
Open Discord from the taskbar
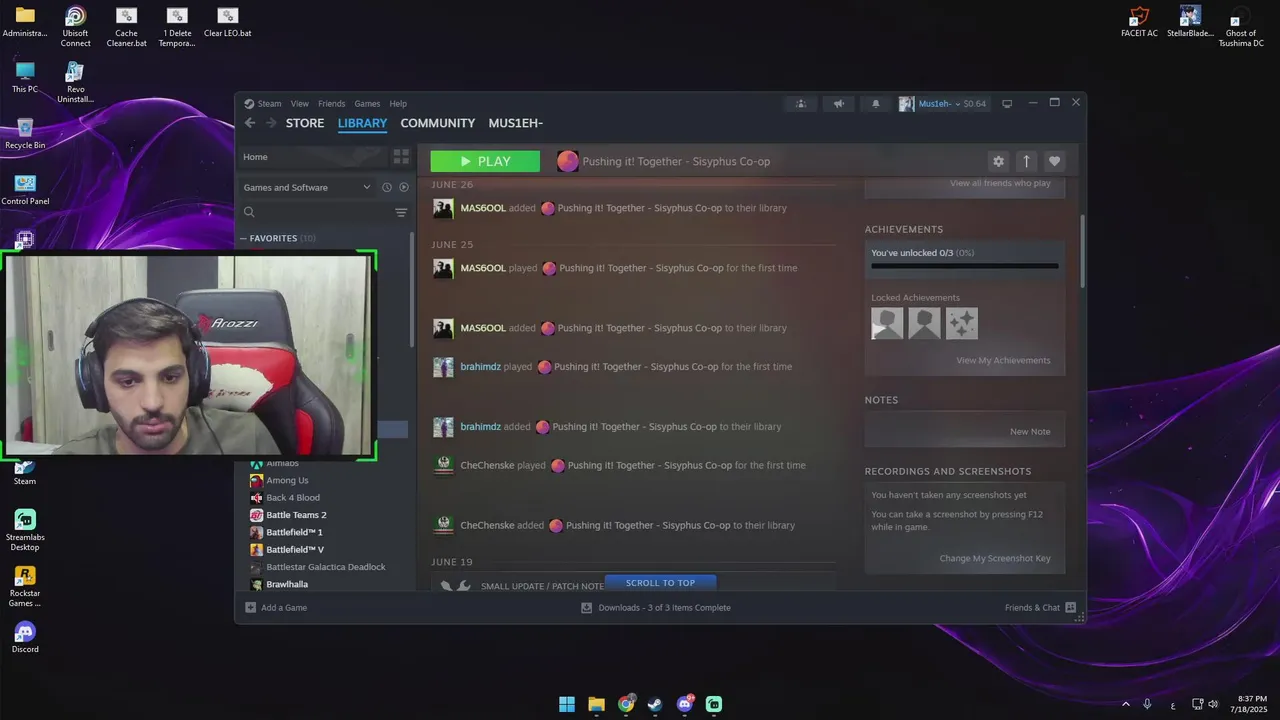(685, 704)
